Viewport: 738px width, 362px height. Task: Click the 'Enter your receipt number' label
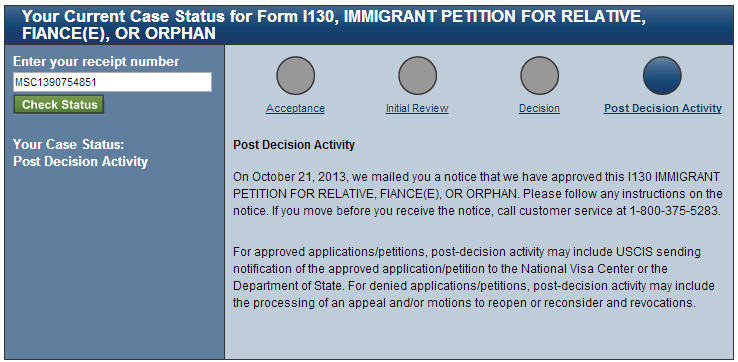(x=96, y=62)
